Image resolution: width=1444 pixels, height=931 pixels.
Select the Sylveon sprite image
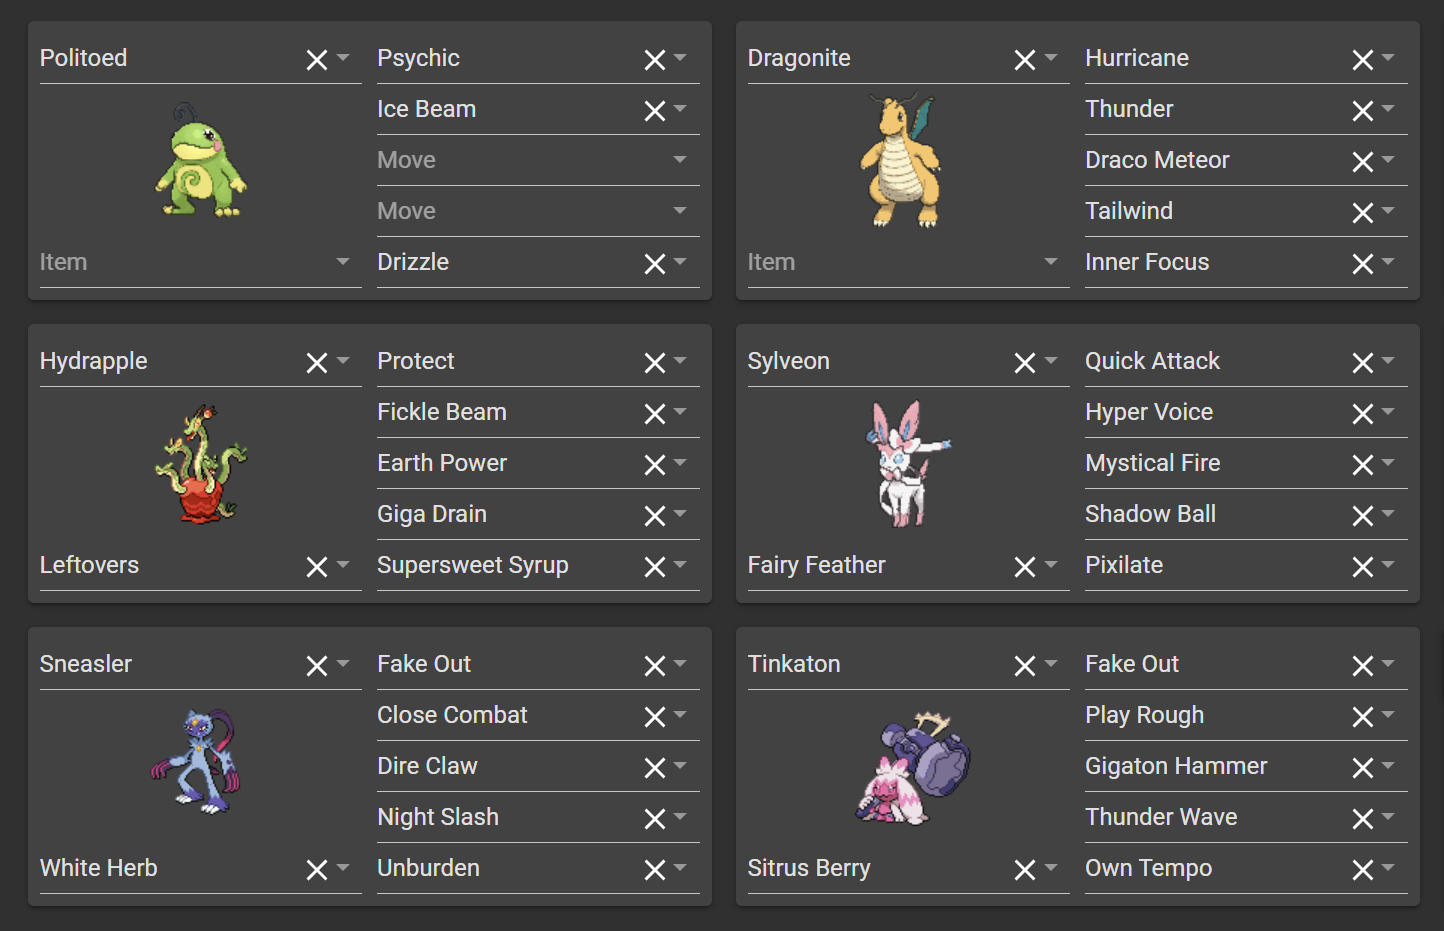tap(908, 463)
